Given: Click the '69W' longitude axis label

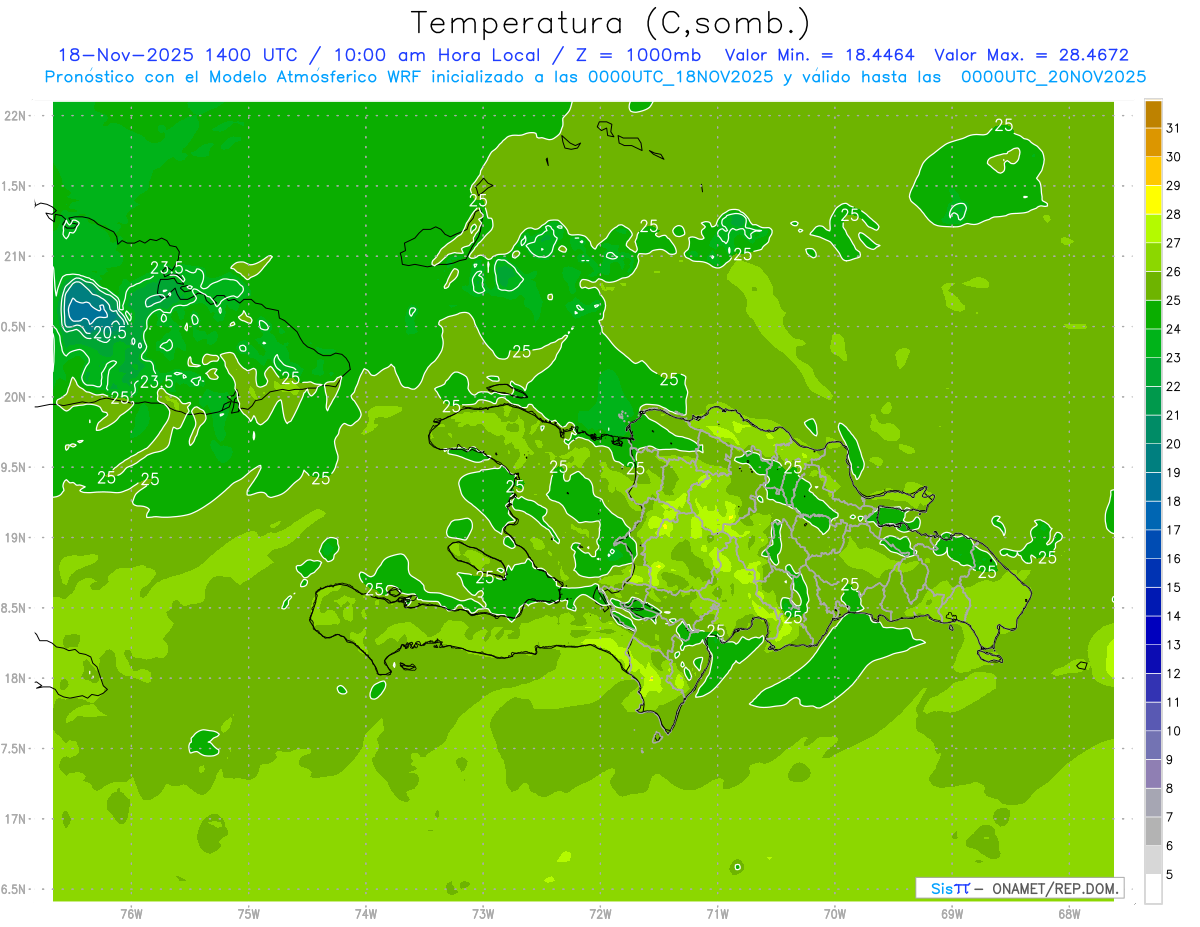Looking at the screenshot, I should (952, 914).
